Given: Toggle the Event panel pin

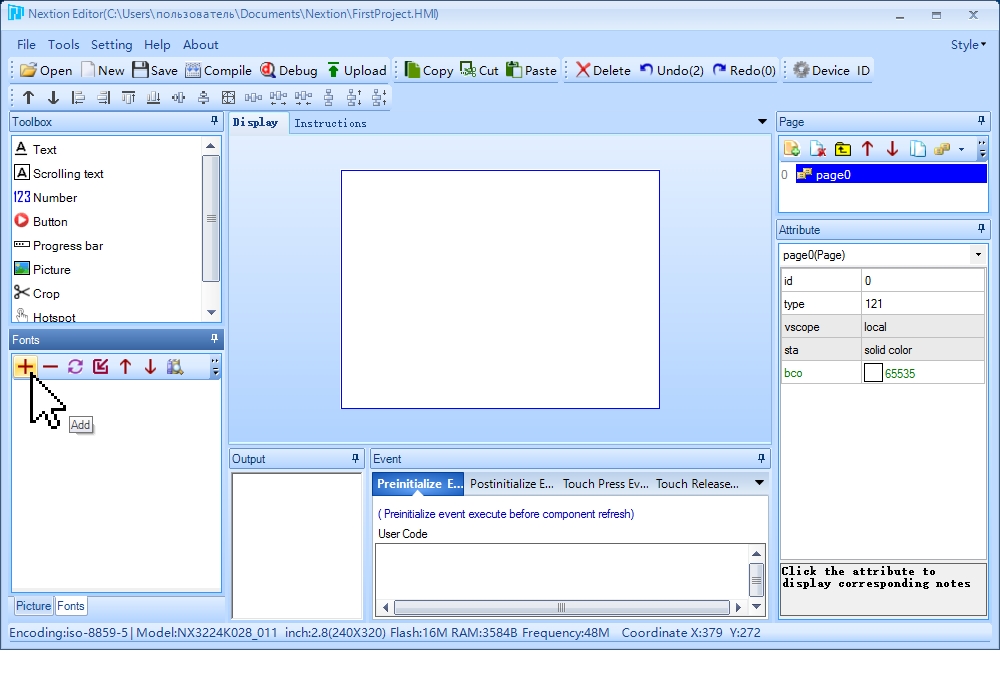Looking at the screenshot, I should tap(761, 458).
